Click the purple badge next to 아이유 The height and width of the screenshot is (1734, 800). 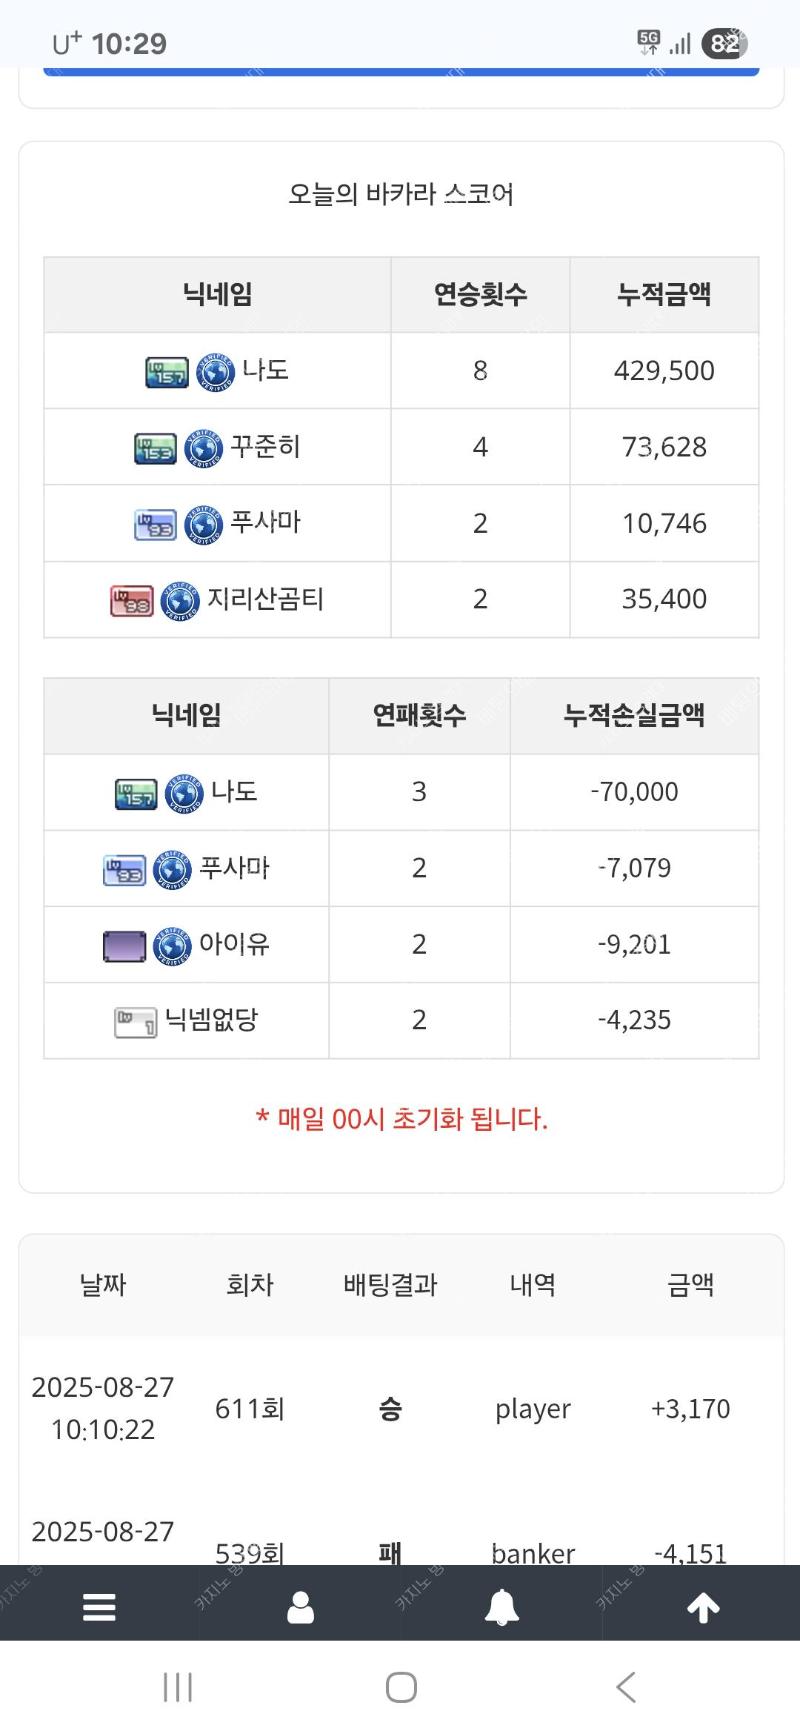coord(125,946)
